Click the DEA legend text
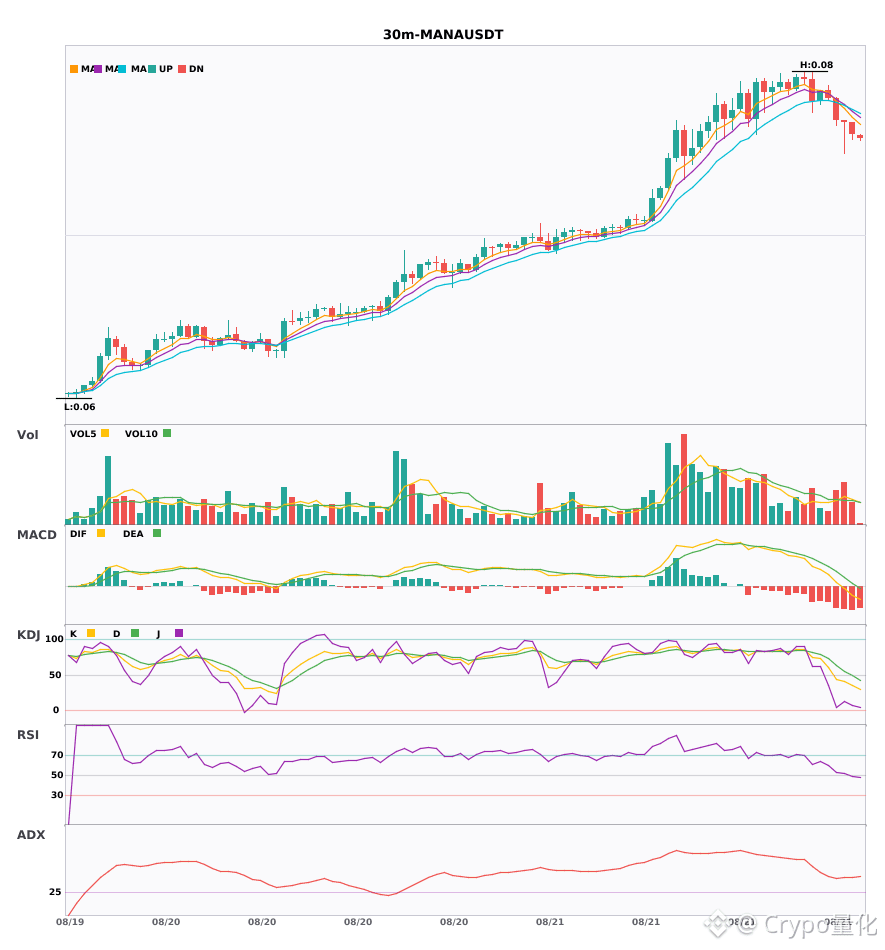 (133, 534)
